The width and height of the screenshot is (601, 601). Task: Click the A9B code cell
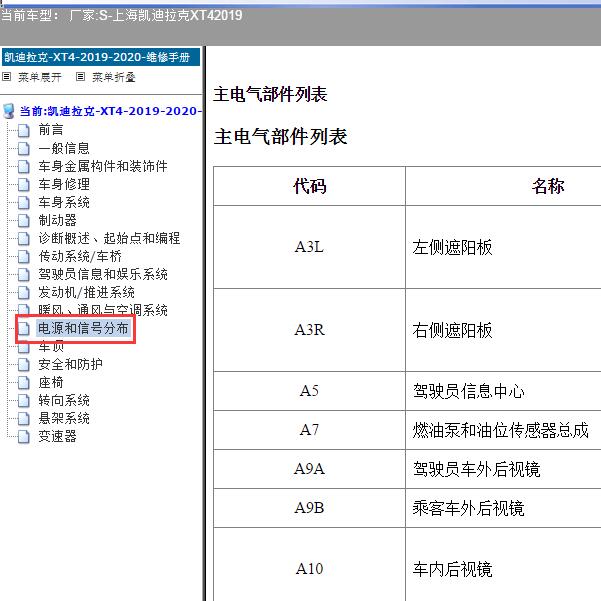[309, 508]
